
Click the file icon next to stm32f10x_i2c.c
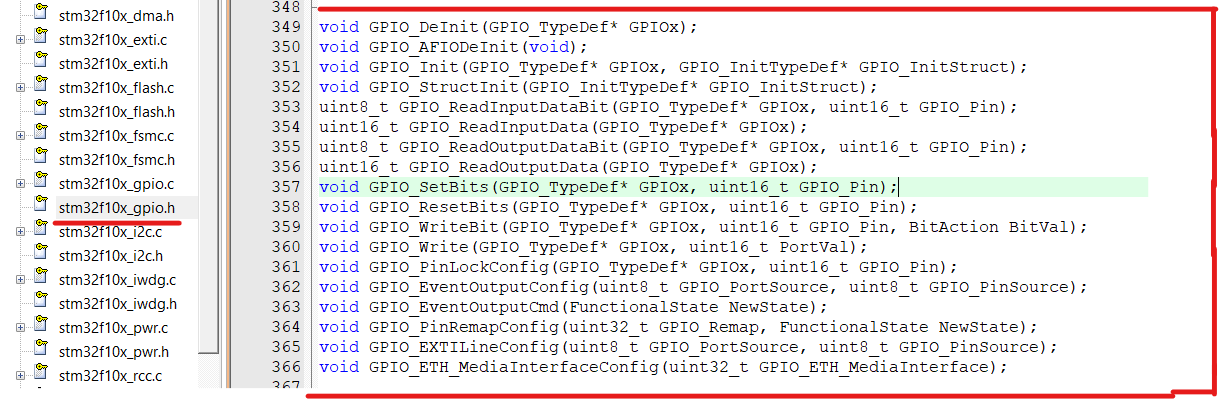point(41,229)
